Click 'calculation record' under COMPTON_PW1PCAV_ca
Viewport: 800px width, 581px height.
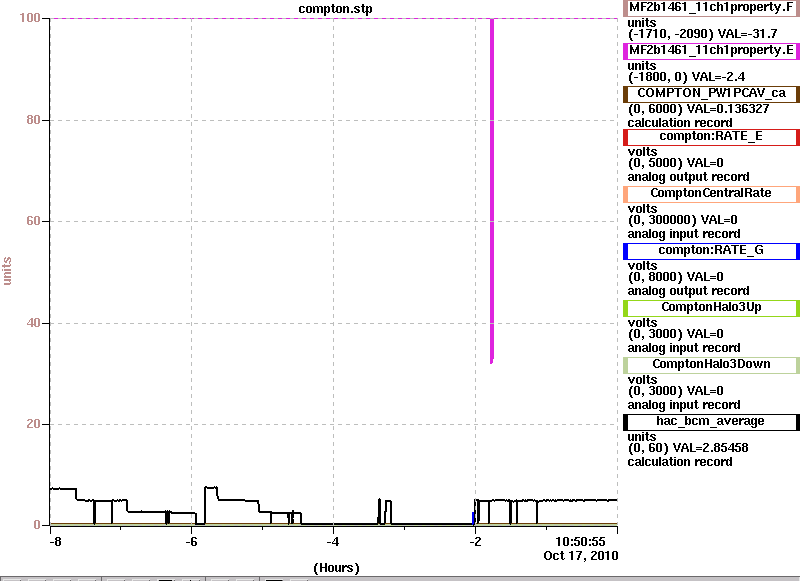(x=680, y=123)
